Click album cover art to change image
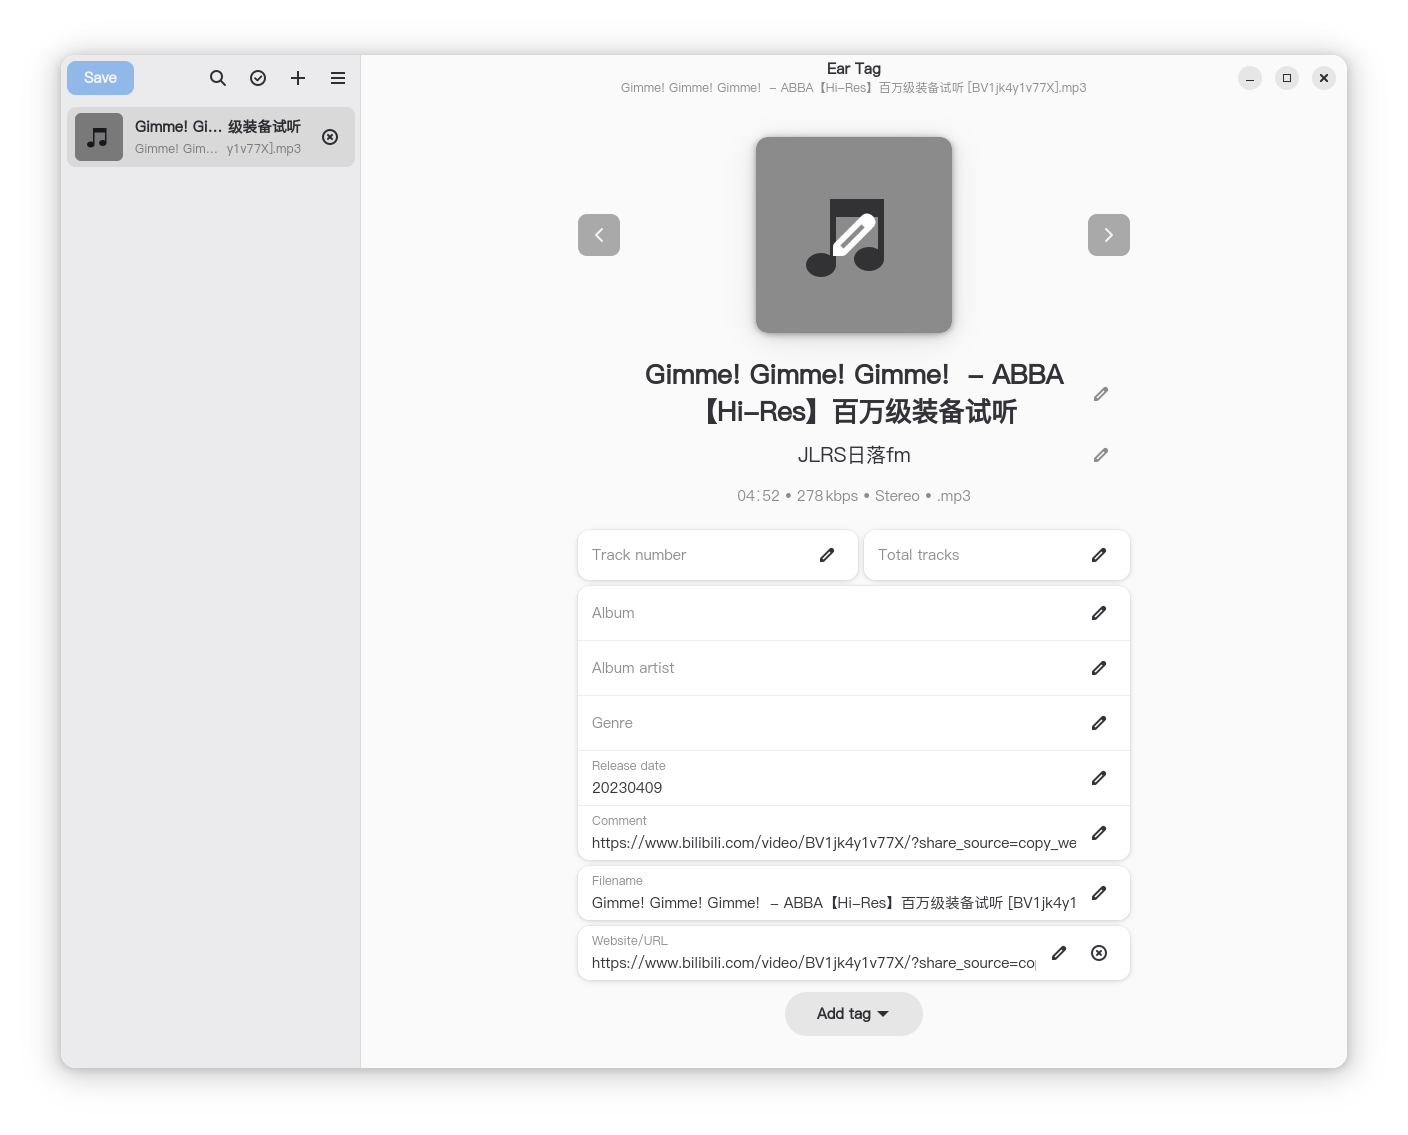 853,235
